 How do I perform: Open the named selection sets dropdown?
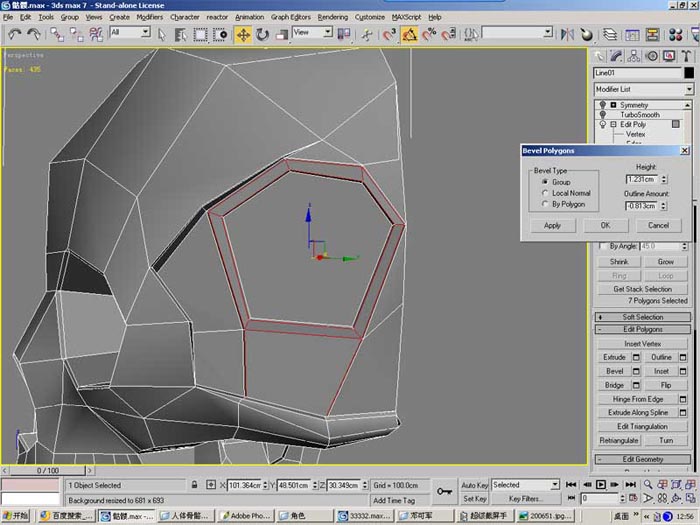coord(517,33)
